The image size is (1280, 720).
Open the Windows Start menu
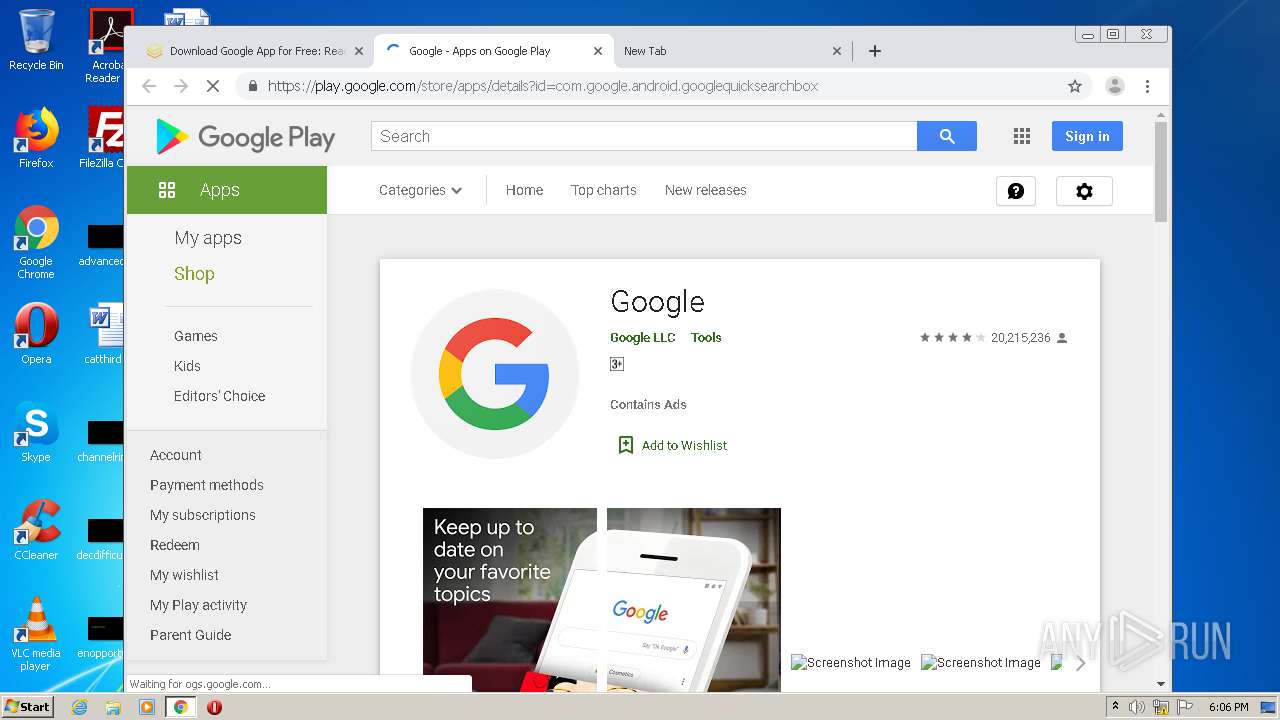(28, 706)
